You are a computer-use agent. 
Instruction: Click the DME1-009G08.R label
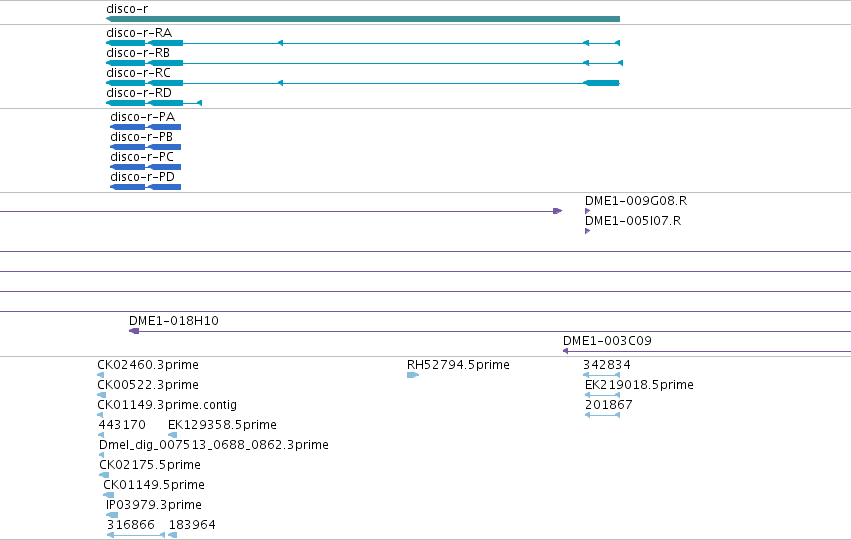[636, 201]
